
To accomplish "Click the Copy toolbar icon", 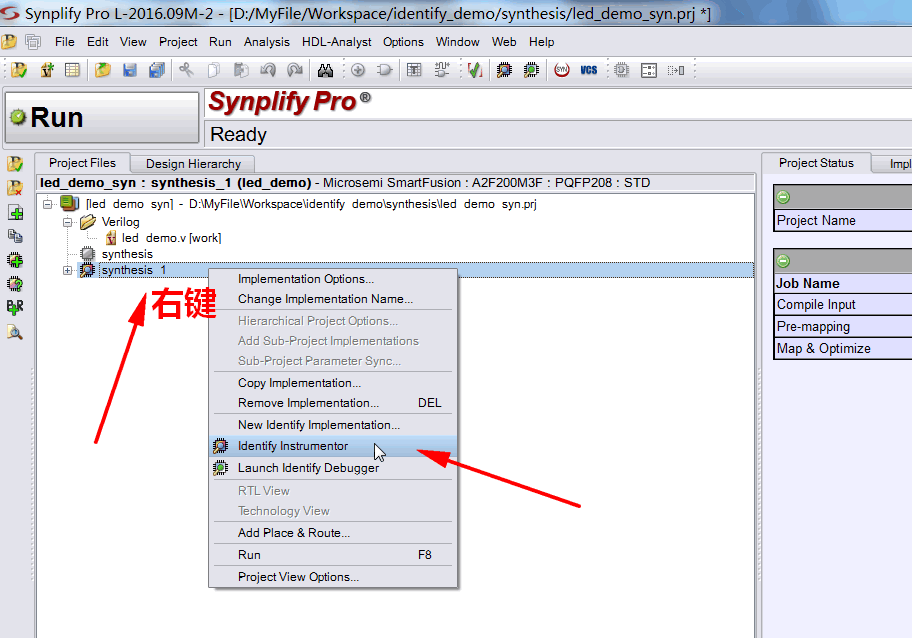I will [x=213, y=70].
